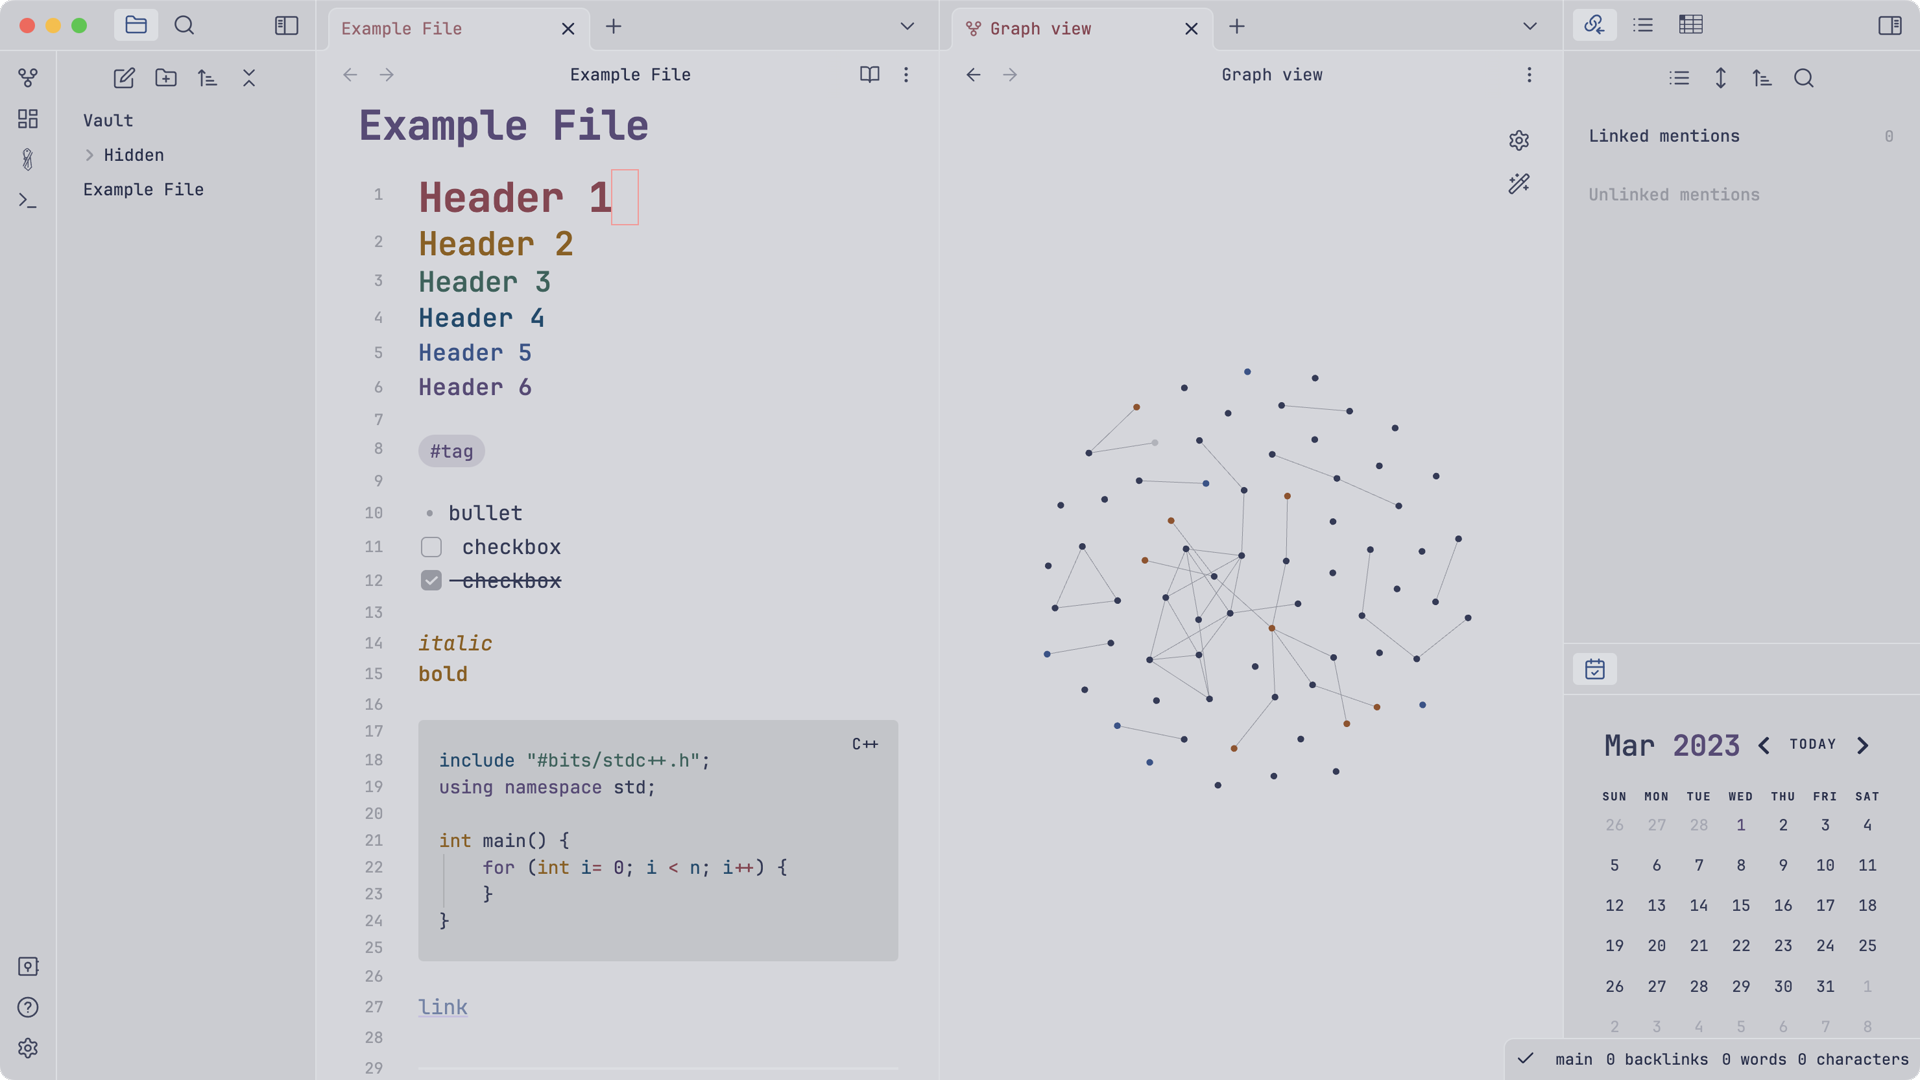The height and width of the screenshot is (1080, 1920).
Task: Toggle the left sidebar icon
Action: coord(286,25)
